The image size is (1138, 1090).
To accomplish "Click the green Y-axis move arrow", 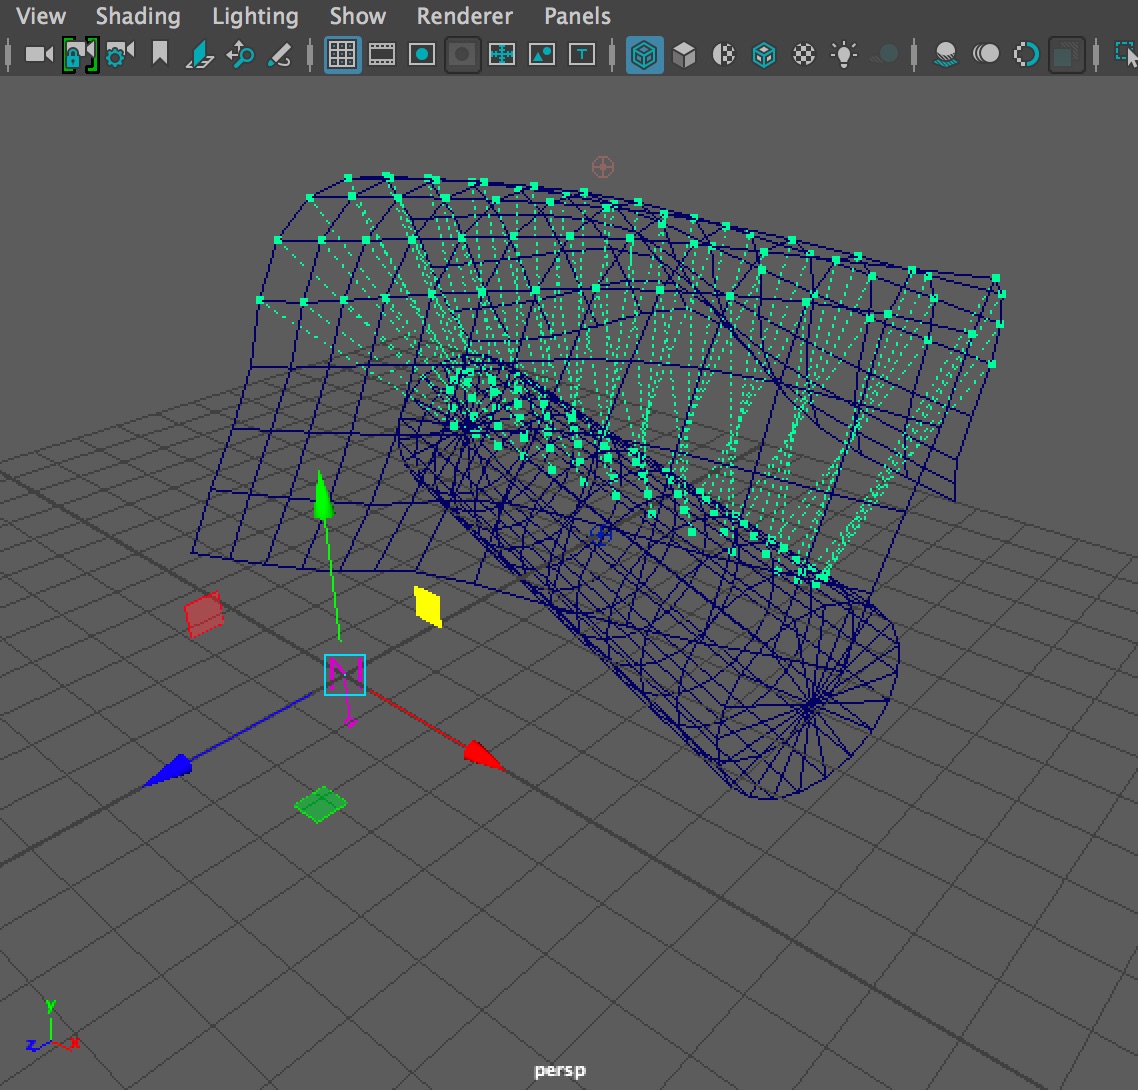I will (x=323, y=496).
